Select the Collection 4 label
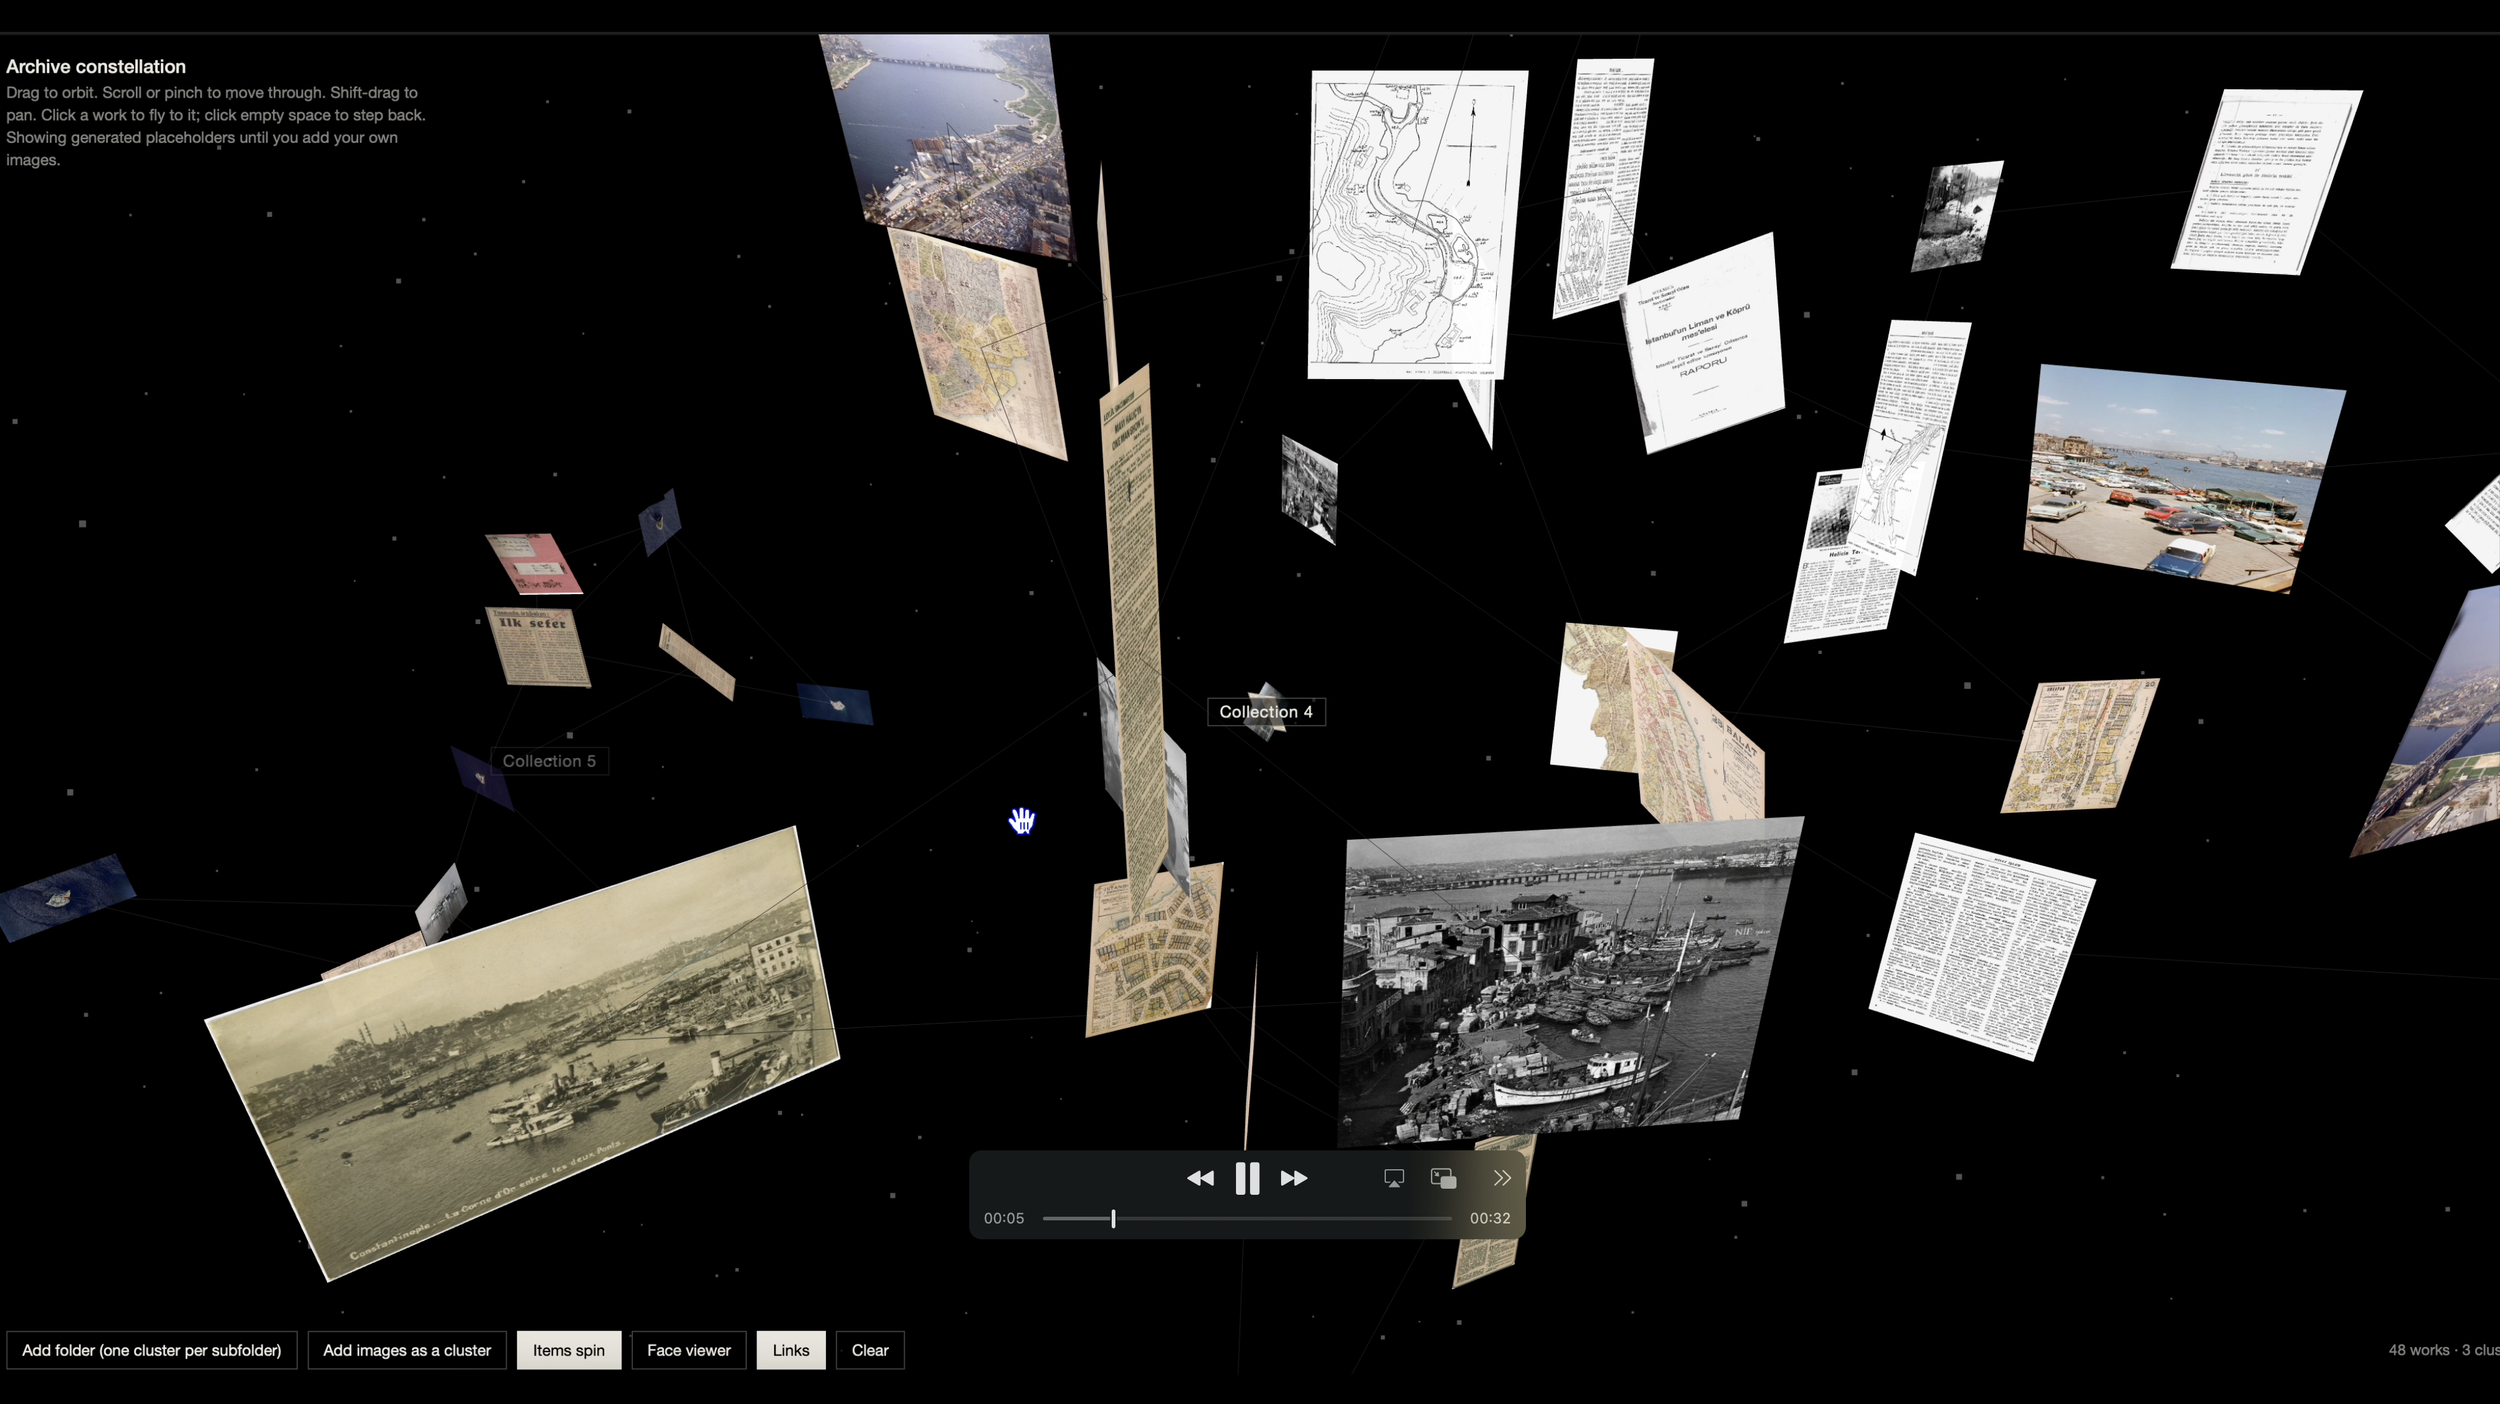 1266,712
